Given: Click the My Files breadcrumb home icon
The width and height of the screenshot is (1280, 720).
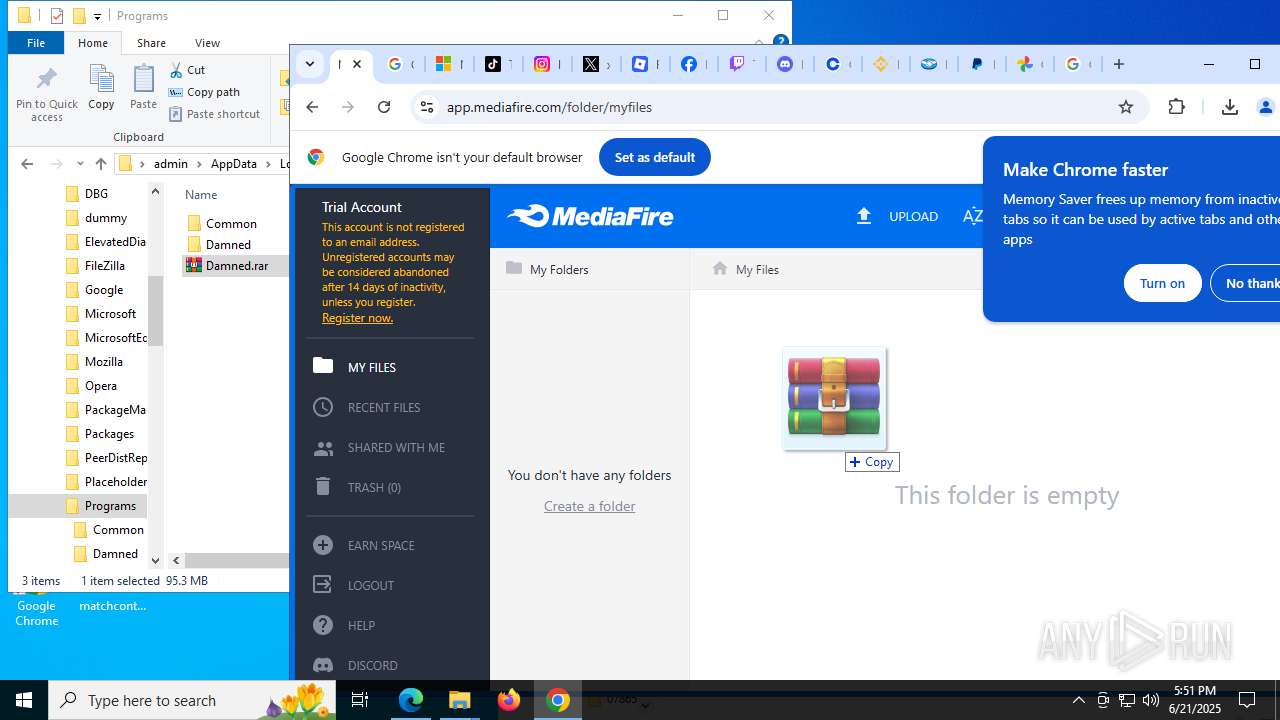Looking at the screenshot, I should 720,269.
